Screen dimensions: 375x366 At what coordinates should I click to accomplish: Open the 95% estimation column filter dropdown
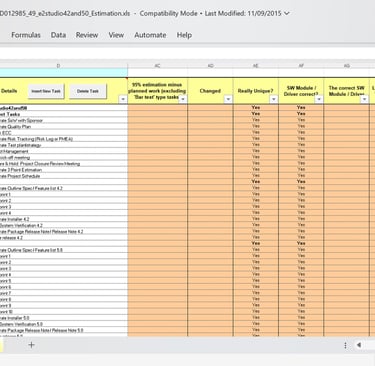pyautogui.click(x=183, y=99)
